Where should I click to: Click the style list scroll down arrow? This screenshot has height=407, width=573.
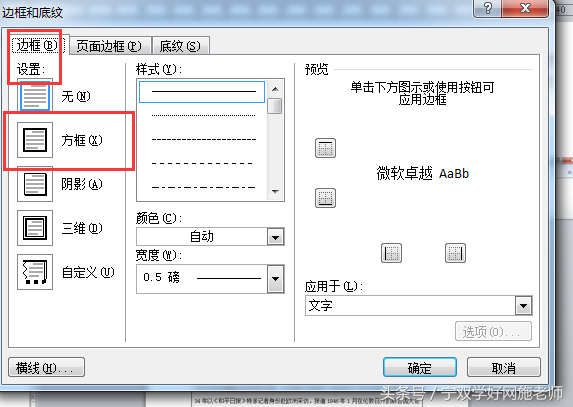point(275,191)
